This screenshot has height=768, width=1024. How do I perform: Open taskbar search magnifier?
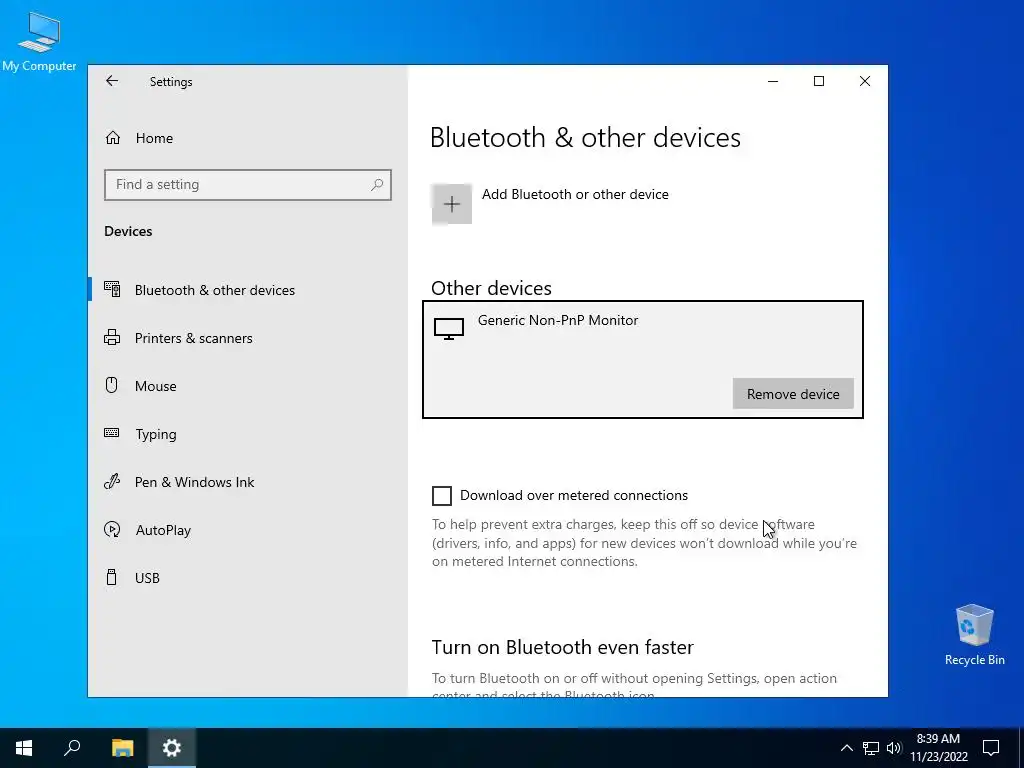point(72,748)
